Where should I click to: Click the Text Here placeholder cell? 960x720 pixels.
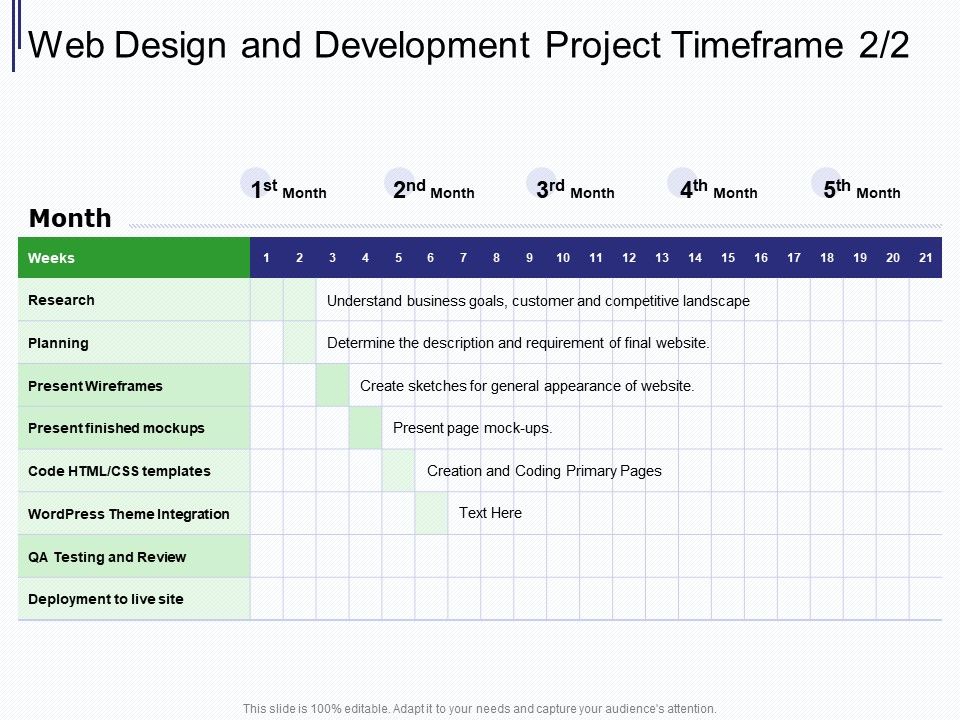(491, 513)
